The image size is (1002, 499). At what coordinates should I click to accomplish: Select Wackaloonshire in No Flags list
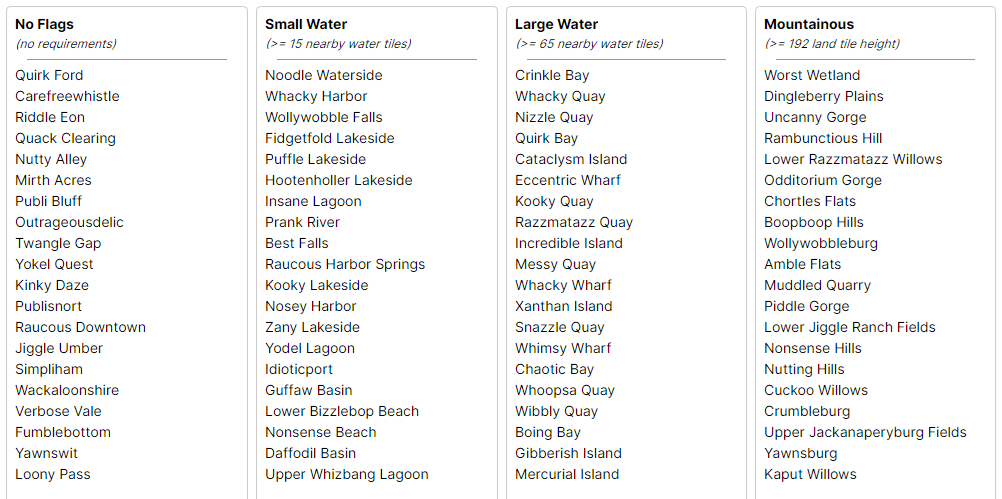point(67,390)
